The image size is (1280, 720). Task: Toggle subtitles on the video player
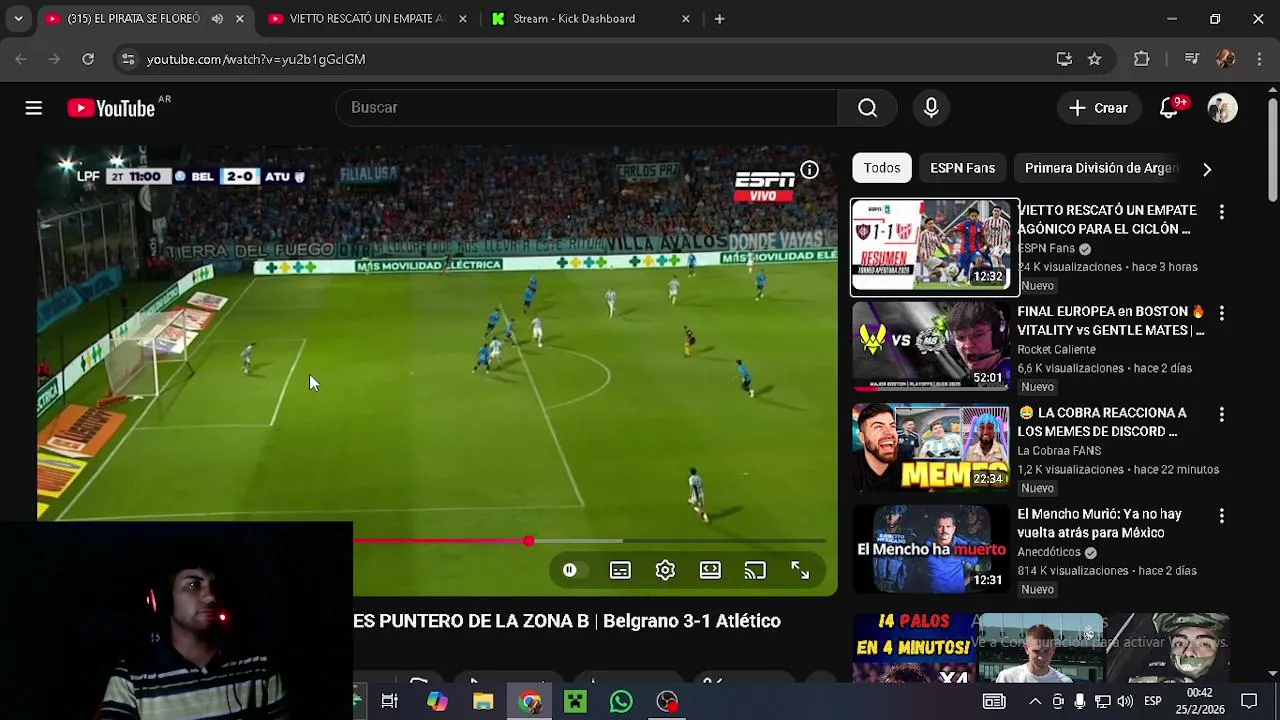620,570
